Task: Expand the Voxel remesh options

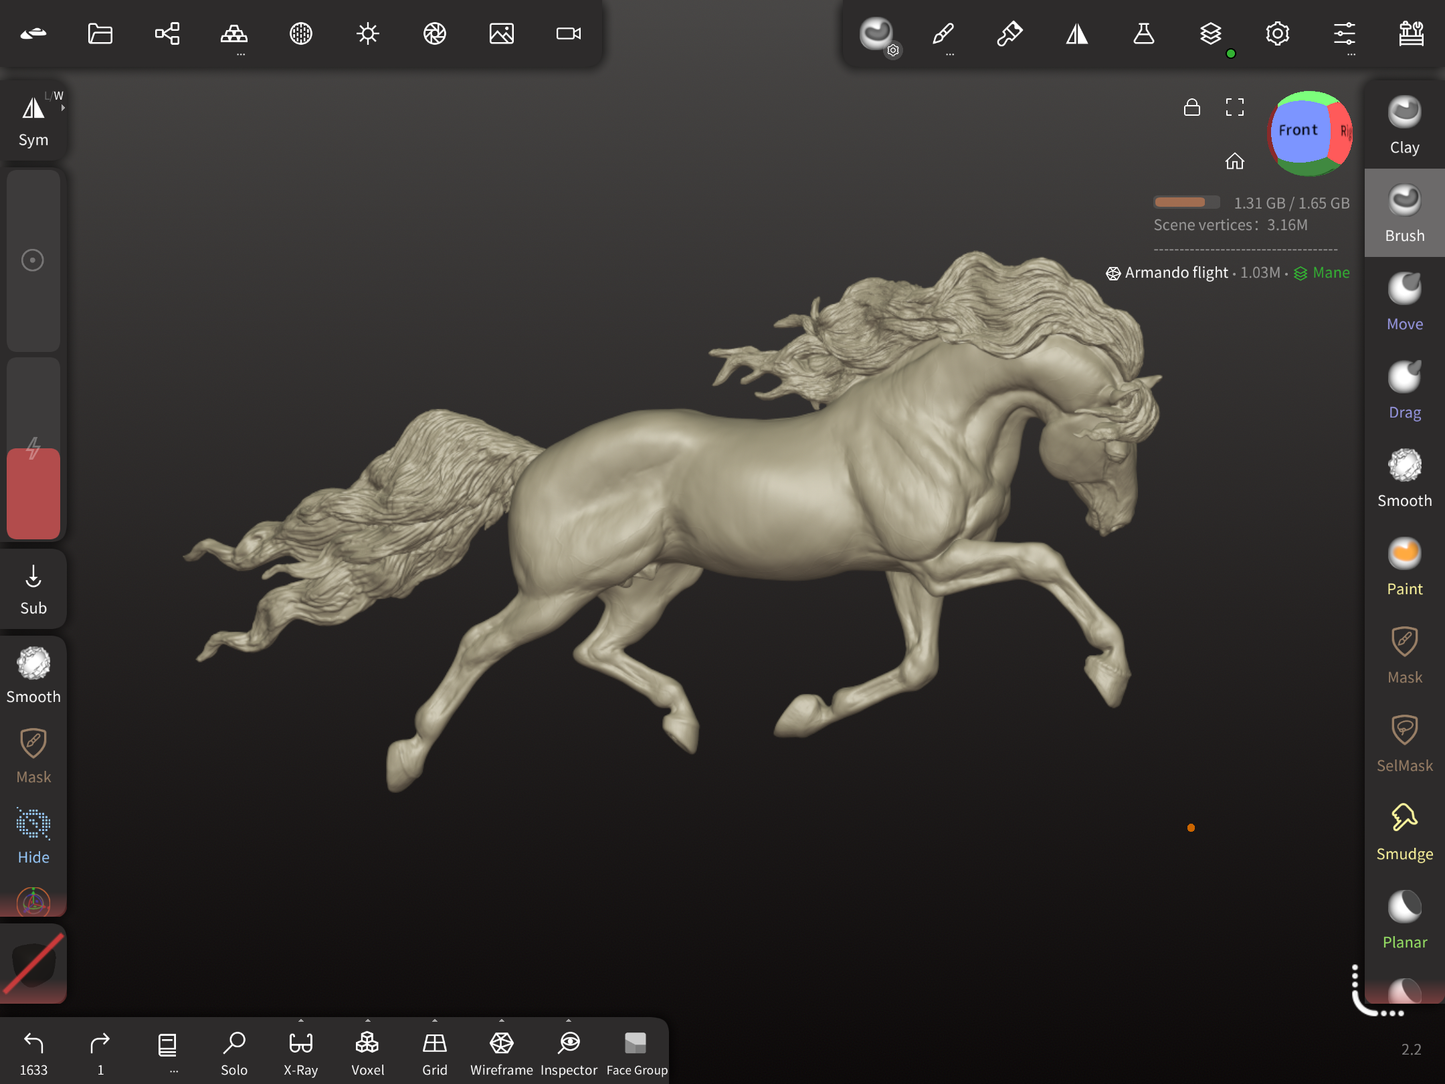Action: 367,1022
